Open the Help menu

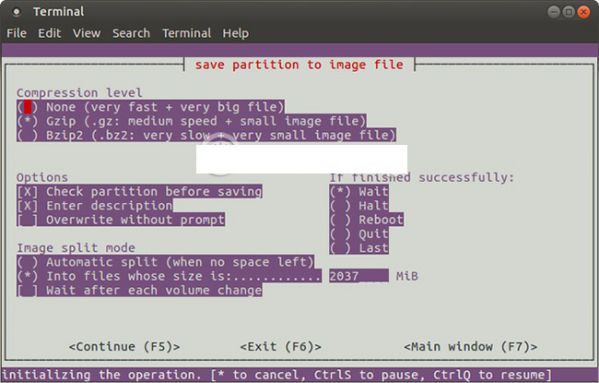coord(235,33)
